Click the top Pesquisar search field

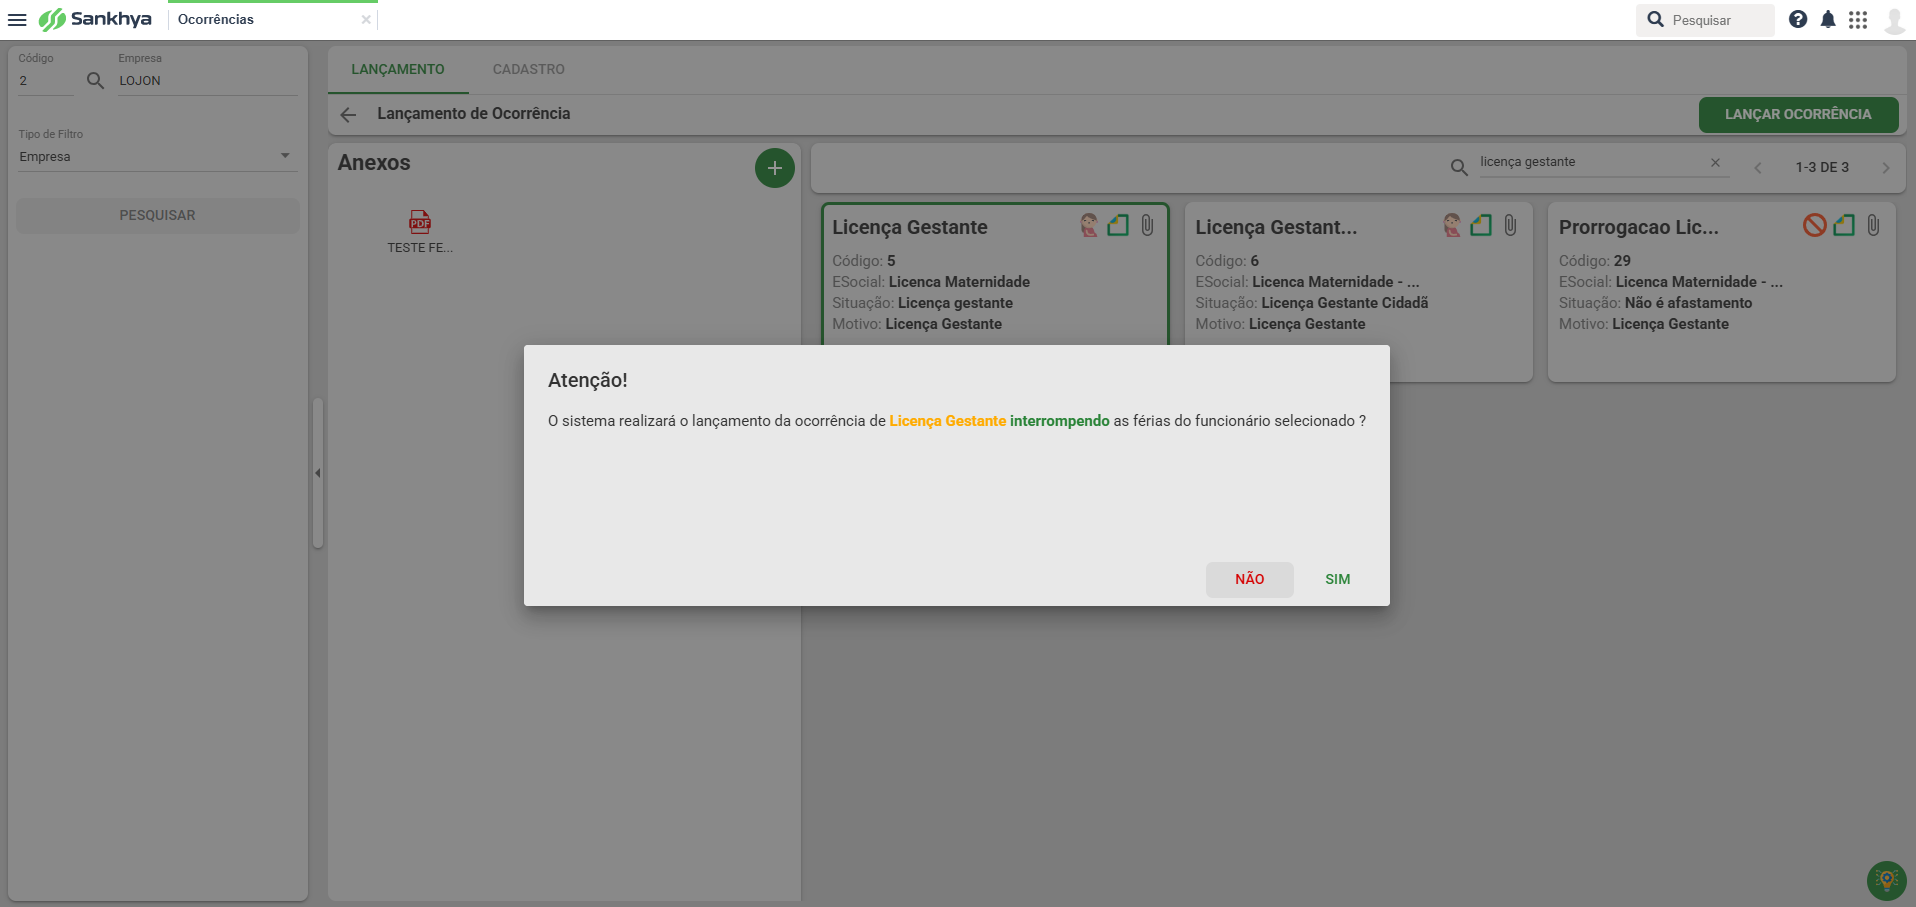point(1705,20)
